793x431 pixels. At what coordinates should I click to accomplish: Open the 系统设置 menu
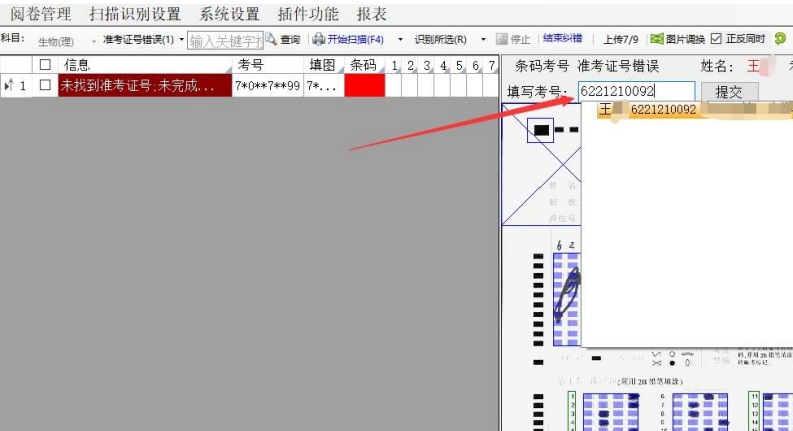point(229,14)
